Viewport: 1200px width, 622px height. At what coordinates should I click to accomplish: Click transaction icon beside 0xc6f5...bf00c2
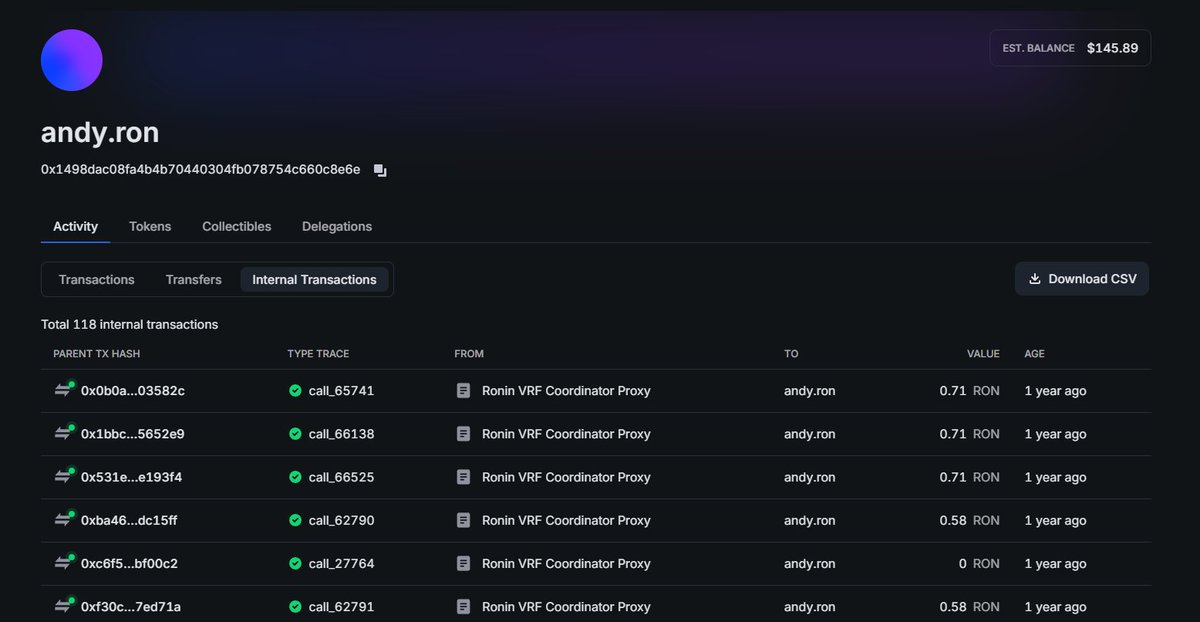pos(65,562)
